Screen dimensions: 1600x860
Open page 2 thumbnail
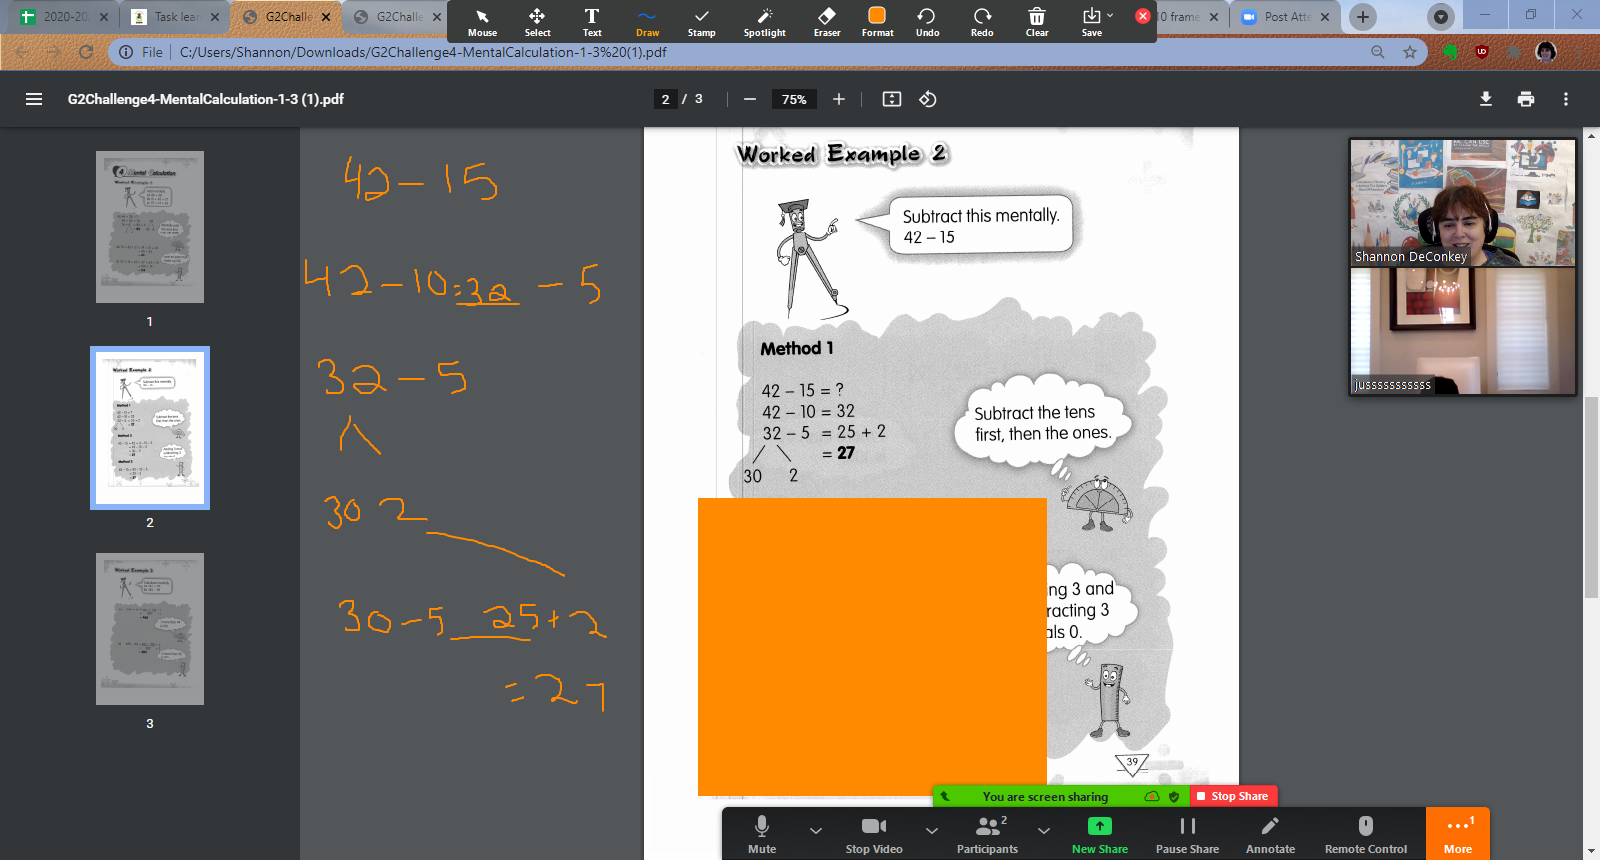click(x=150, y=428)
